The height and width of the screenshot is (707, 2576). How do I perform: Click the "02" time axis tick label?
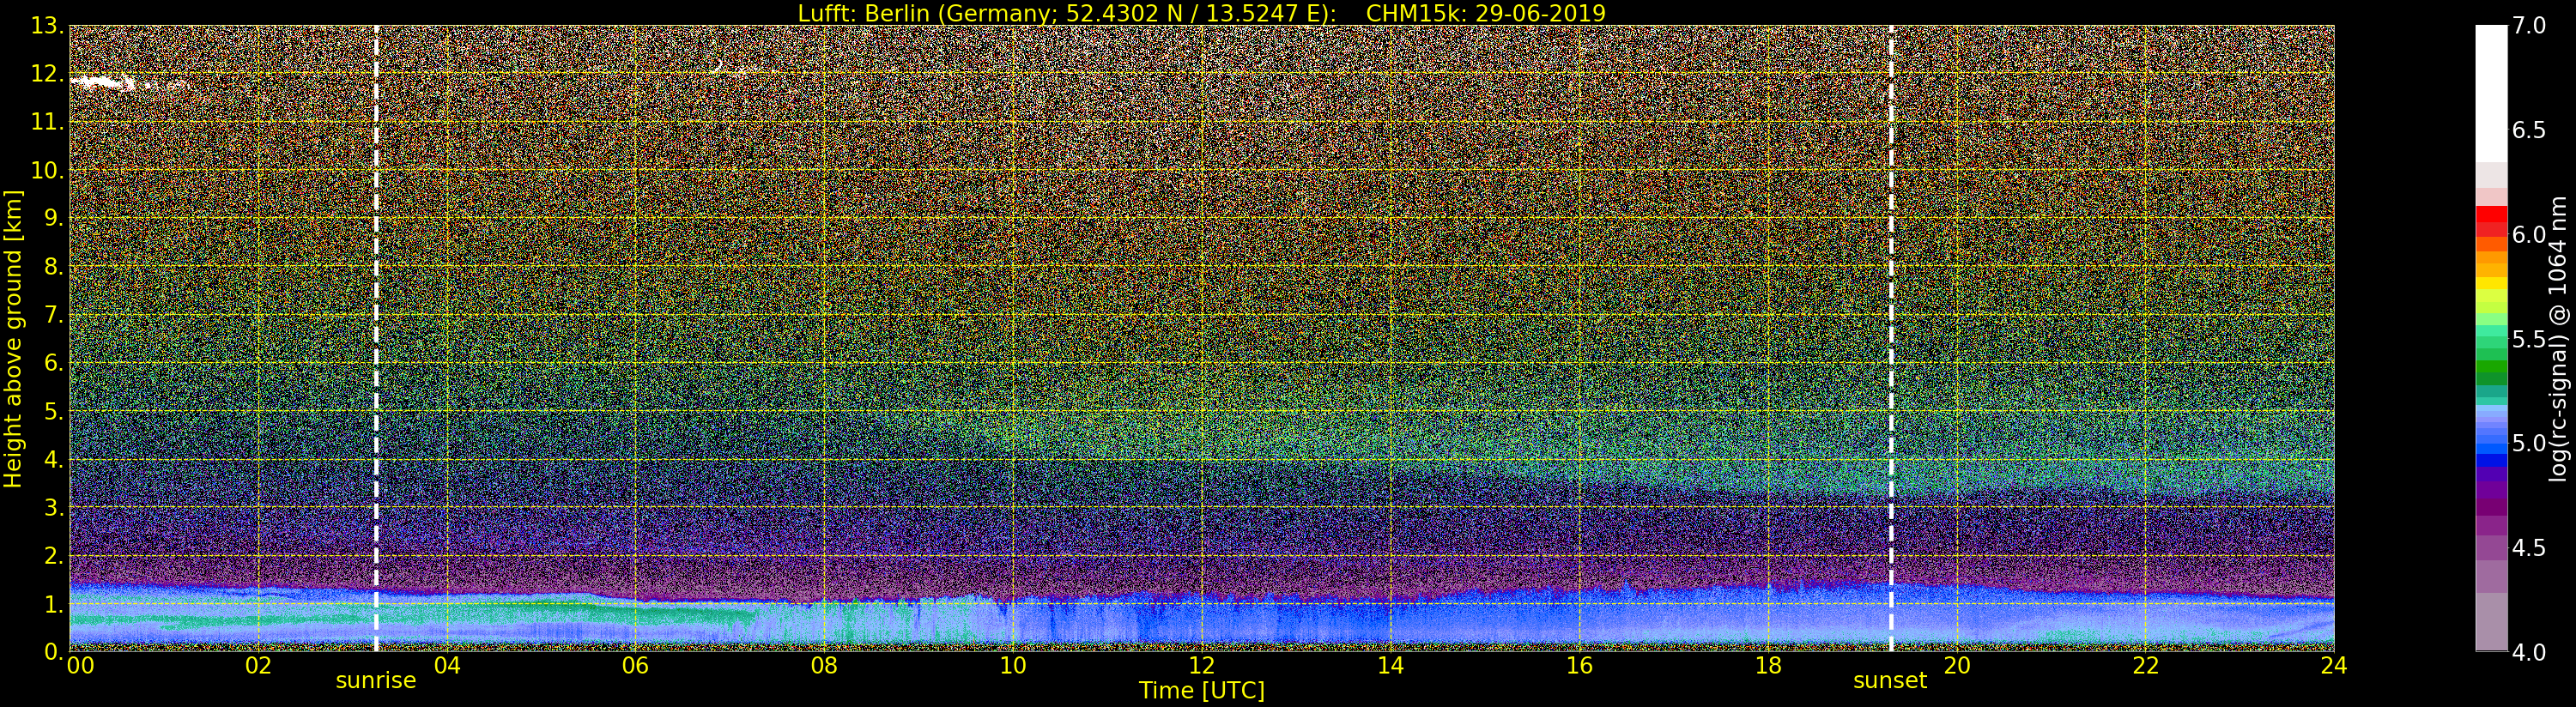258,666
